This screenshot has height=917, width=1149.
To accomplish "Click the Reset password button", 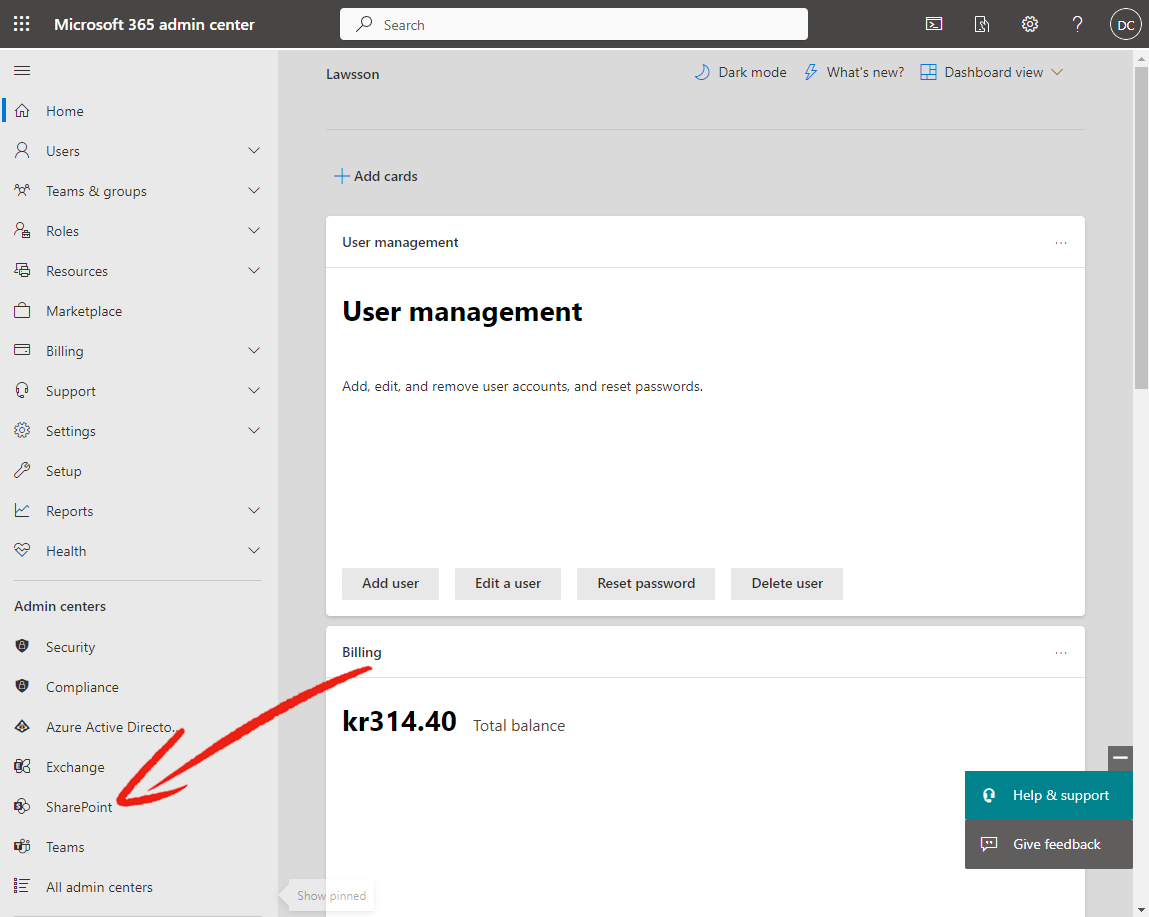I will tap(646, 583).
